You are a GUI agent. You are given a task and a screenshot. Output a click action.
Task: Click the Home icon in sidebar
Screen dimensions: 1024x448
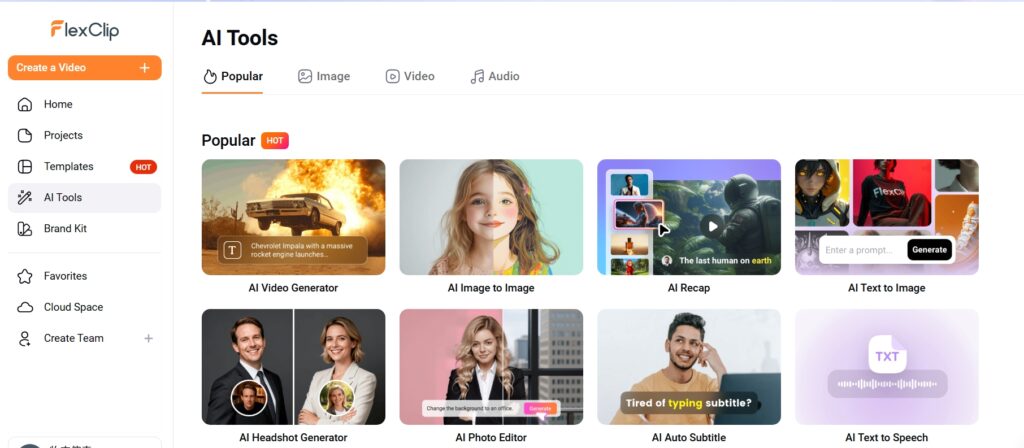[25, 104]
